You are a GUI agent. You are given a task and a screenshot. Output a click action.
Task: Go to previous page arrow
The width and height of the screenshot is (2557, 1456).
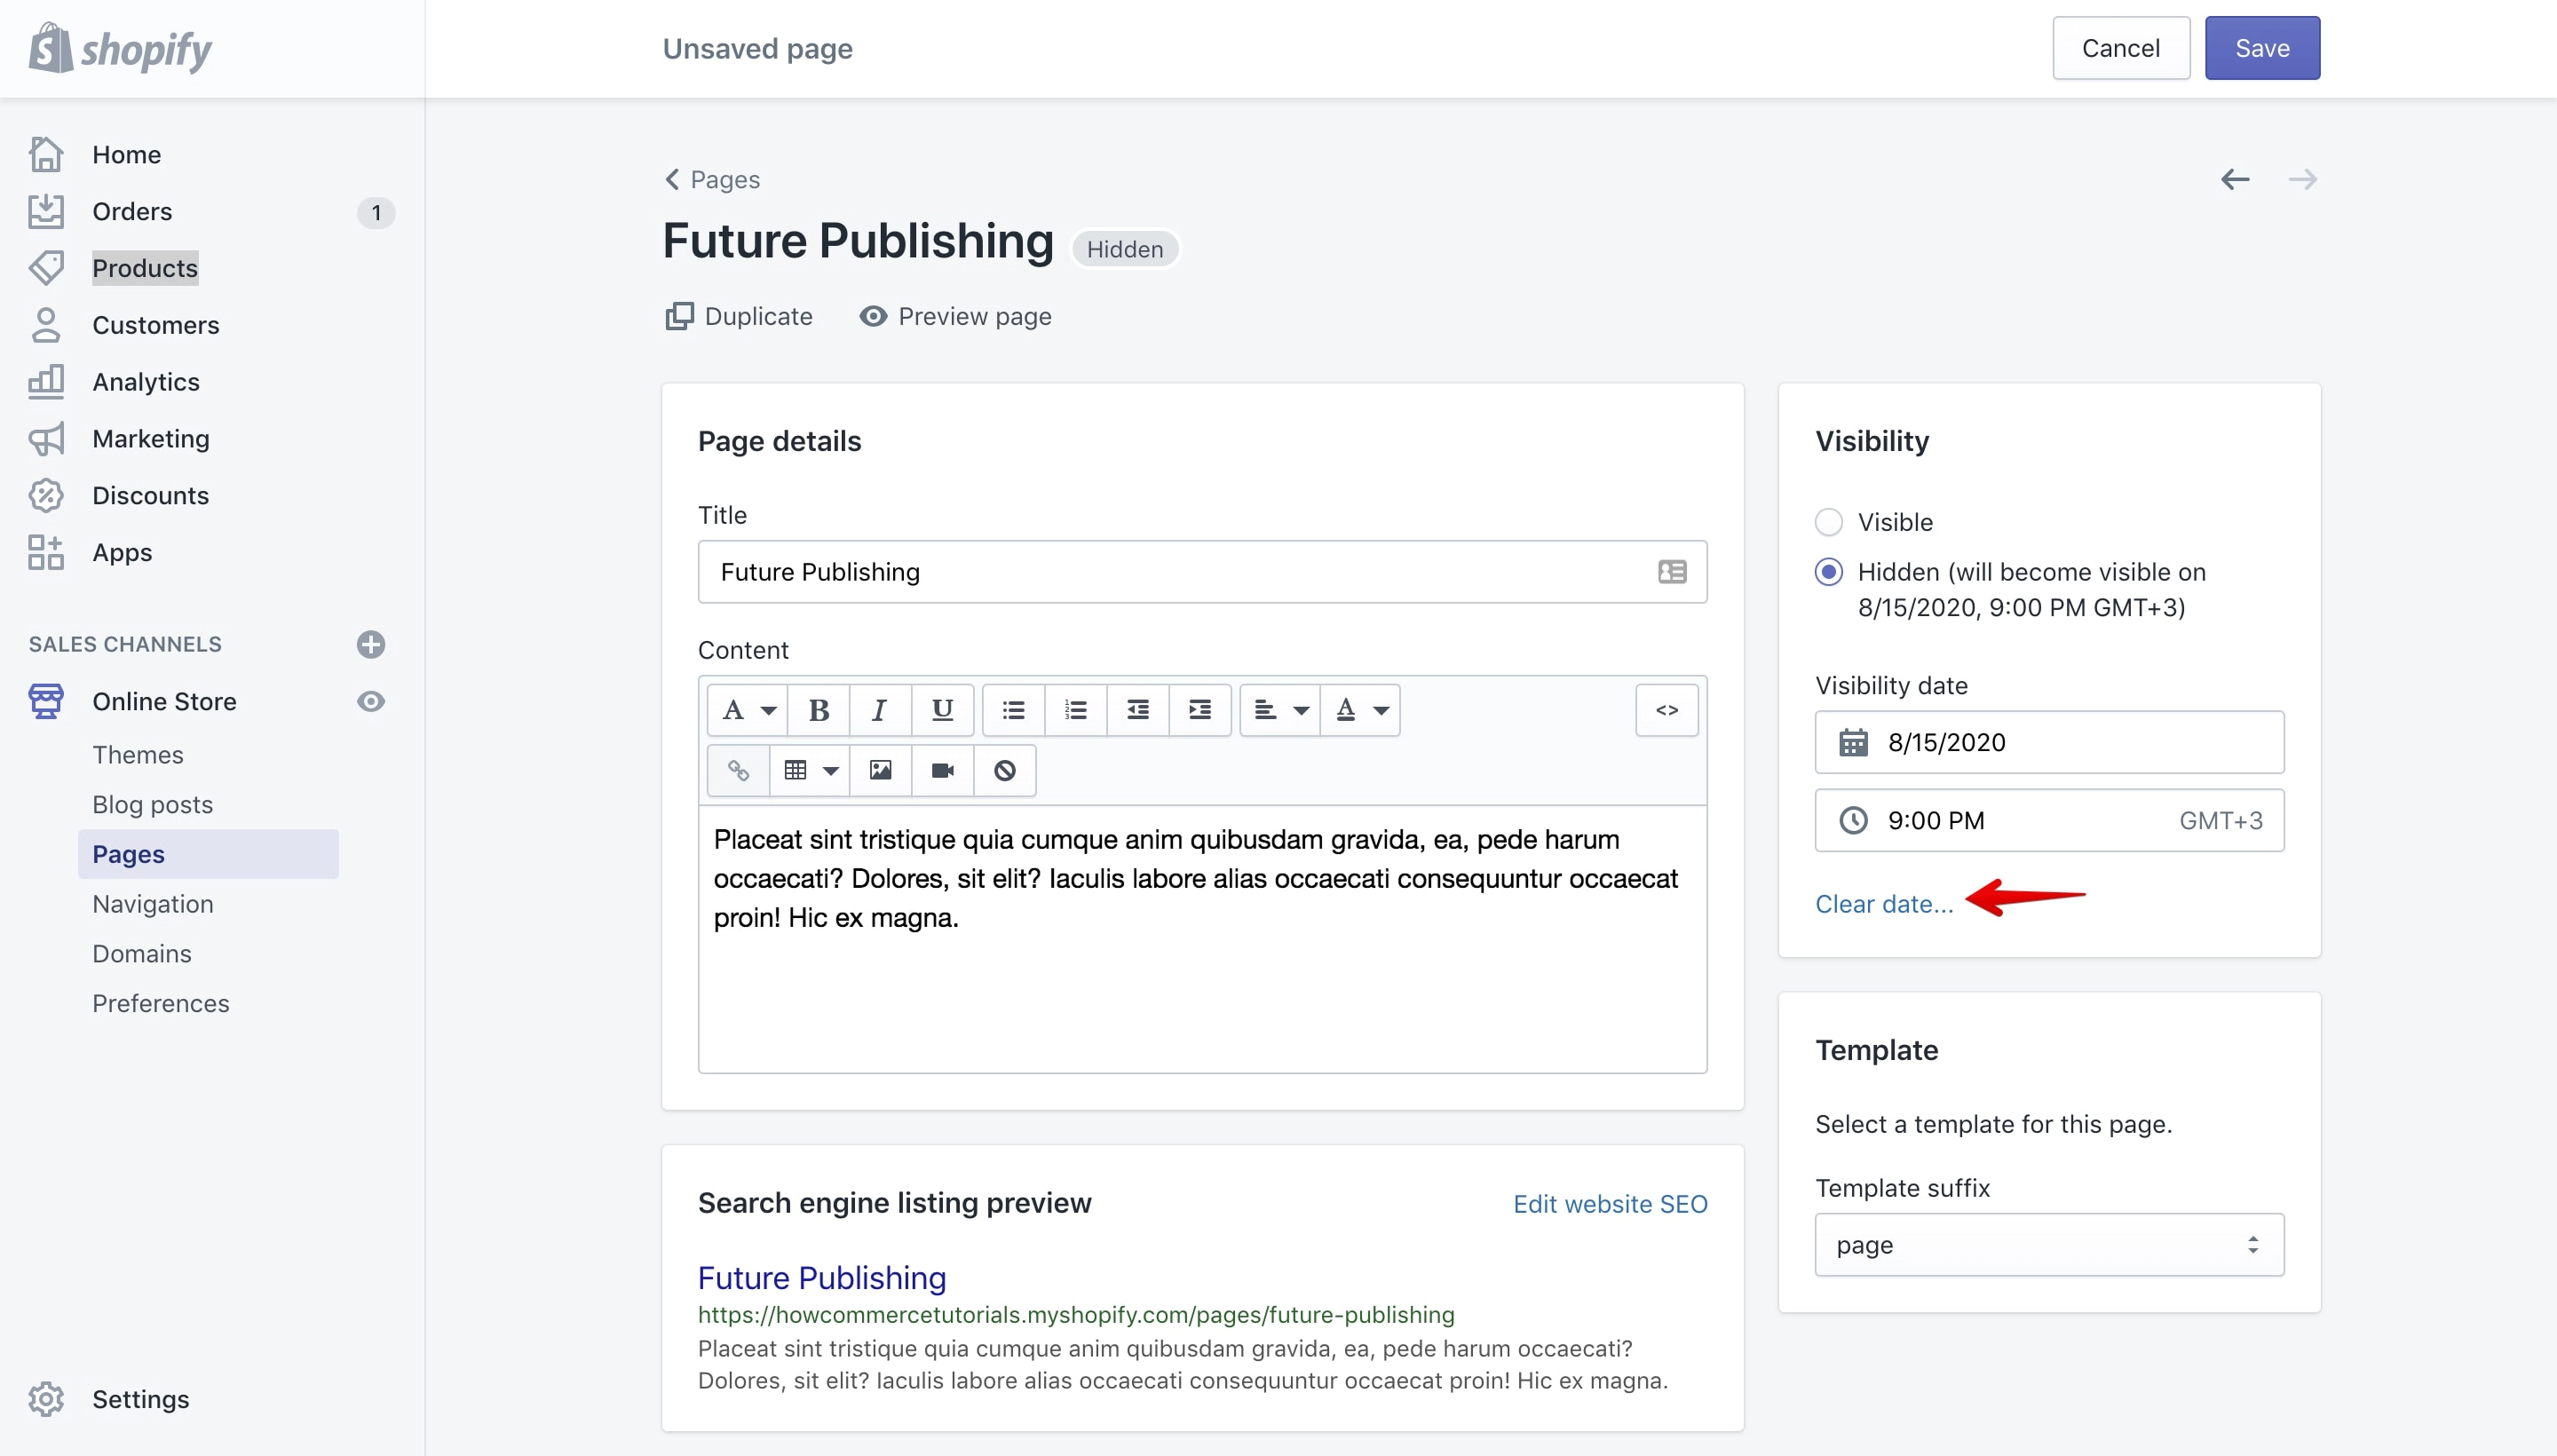[x=2235, y=179]
